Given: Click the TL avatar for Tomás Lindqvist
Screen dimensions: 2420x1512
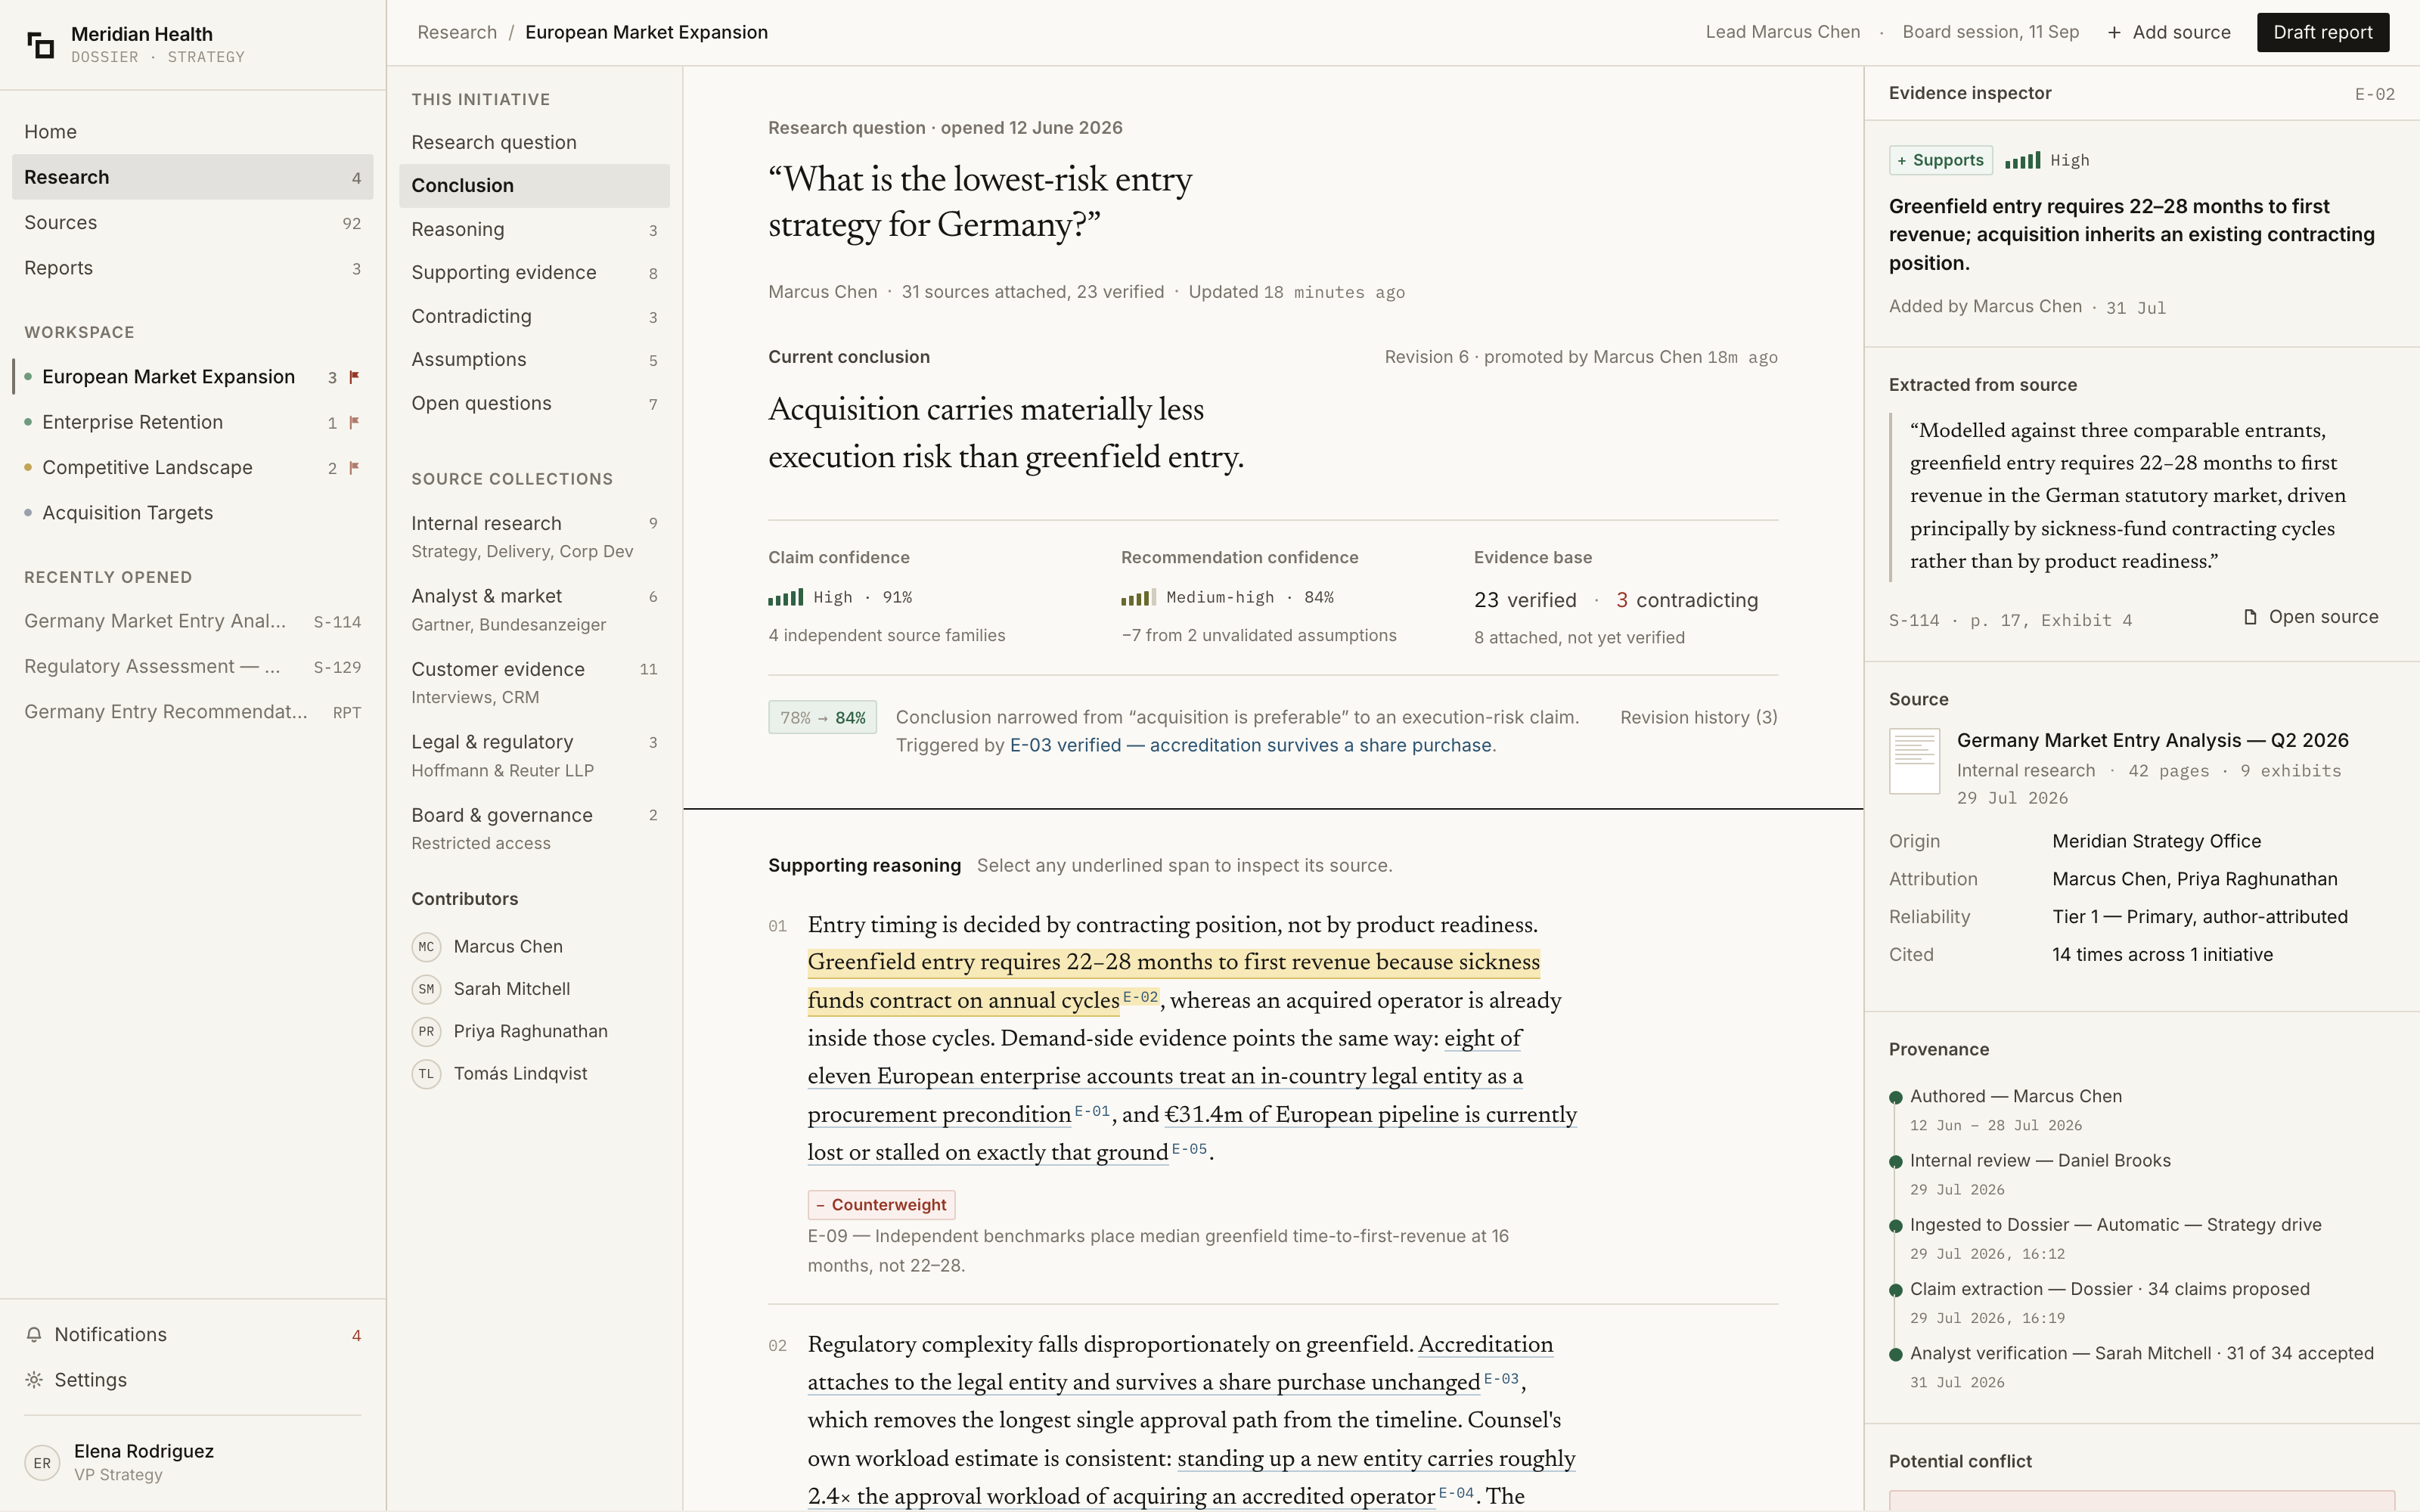Looking at the screenshot, I should [x=426, y=1073].
